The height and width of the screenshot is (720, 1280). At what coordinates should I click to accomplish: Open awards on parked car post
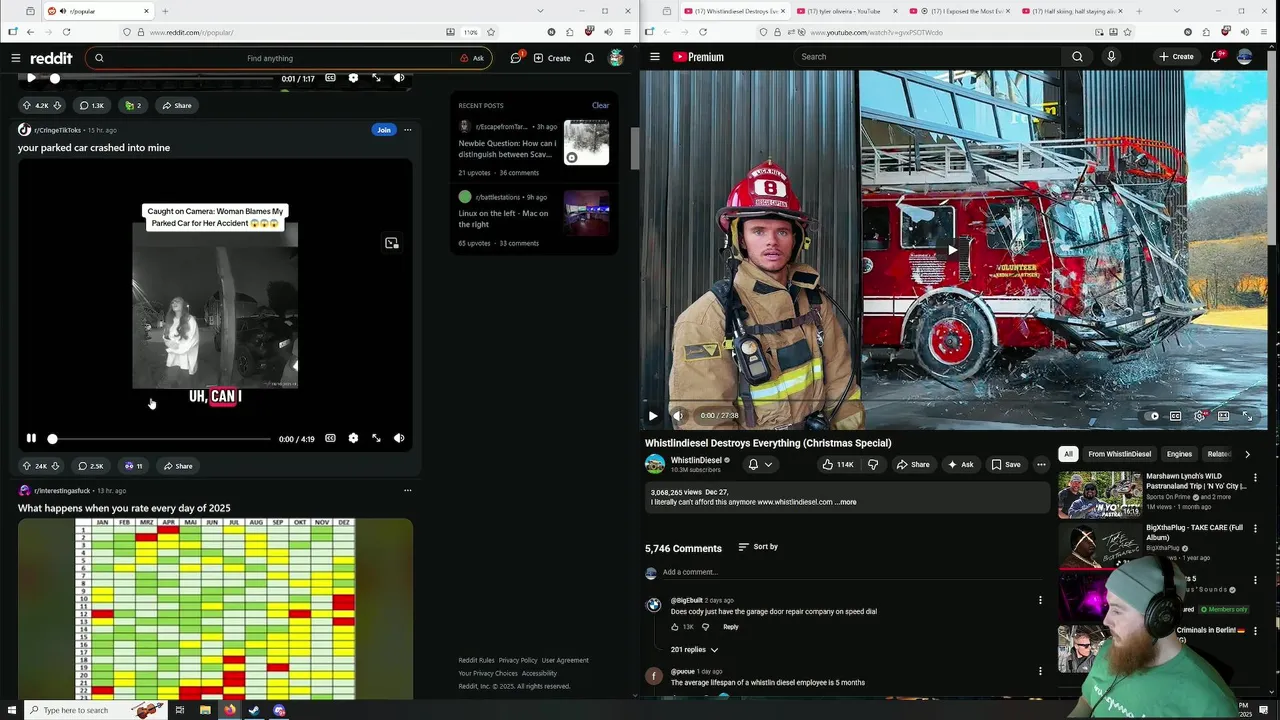coord(133,466)
